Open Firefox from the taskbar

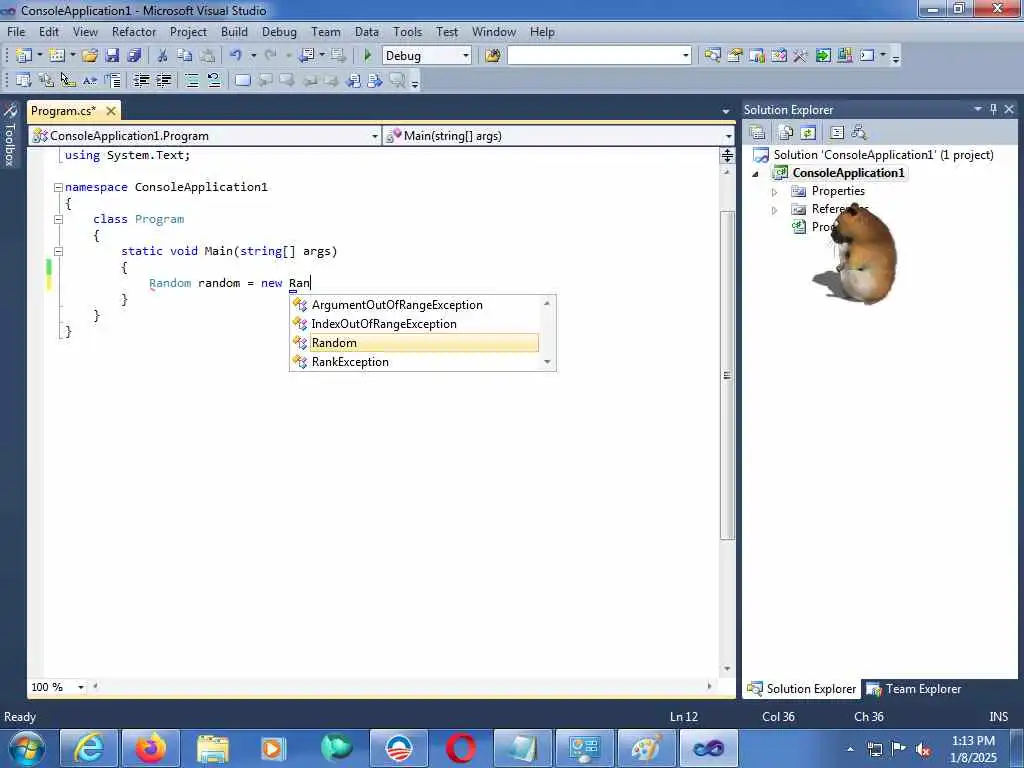pos(151,748)
